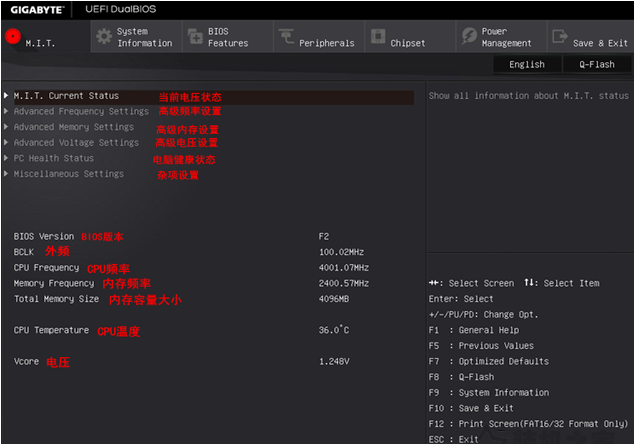The width and height of the screenshot is (638, 445).
Task: Select the Save & Exit tab
Action: click(x=591, y=37)
